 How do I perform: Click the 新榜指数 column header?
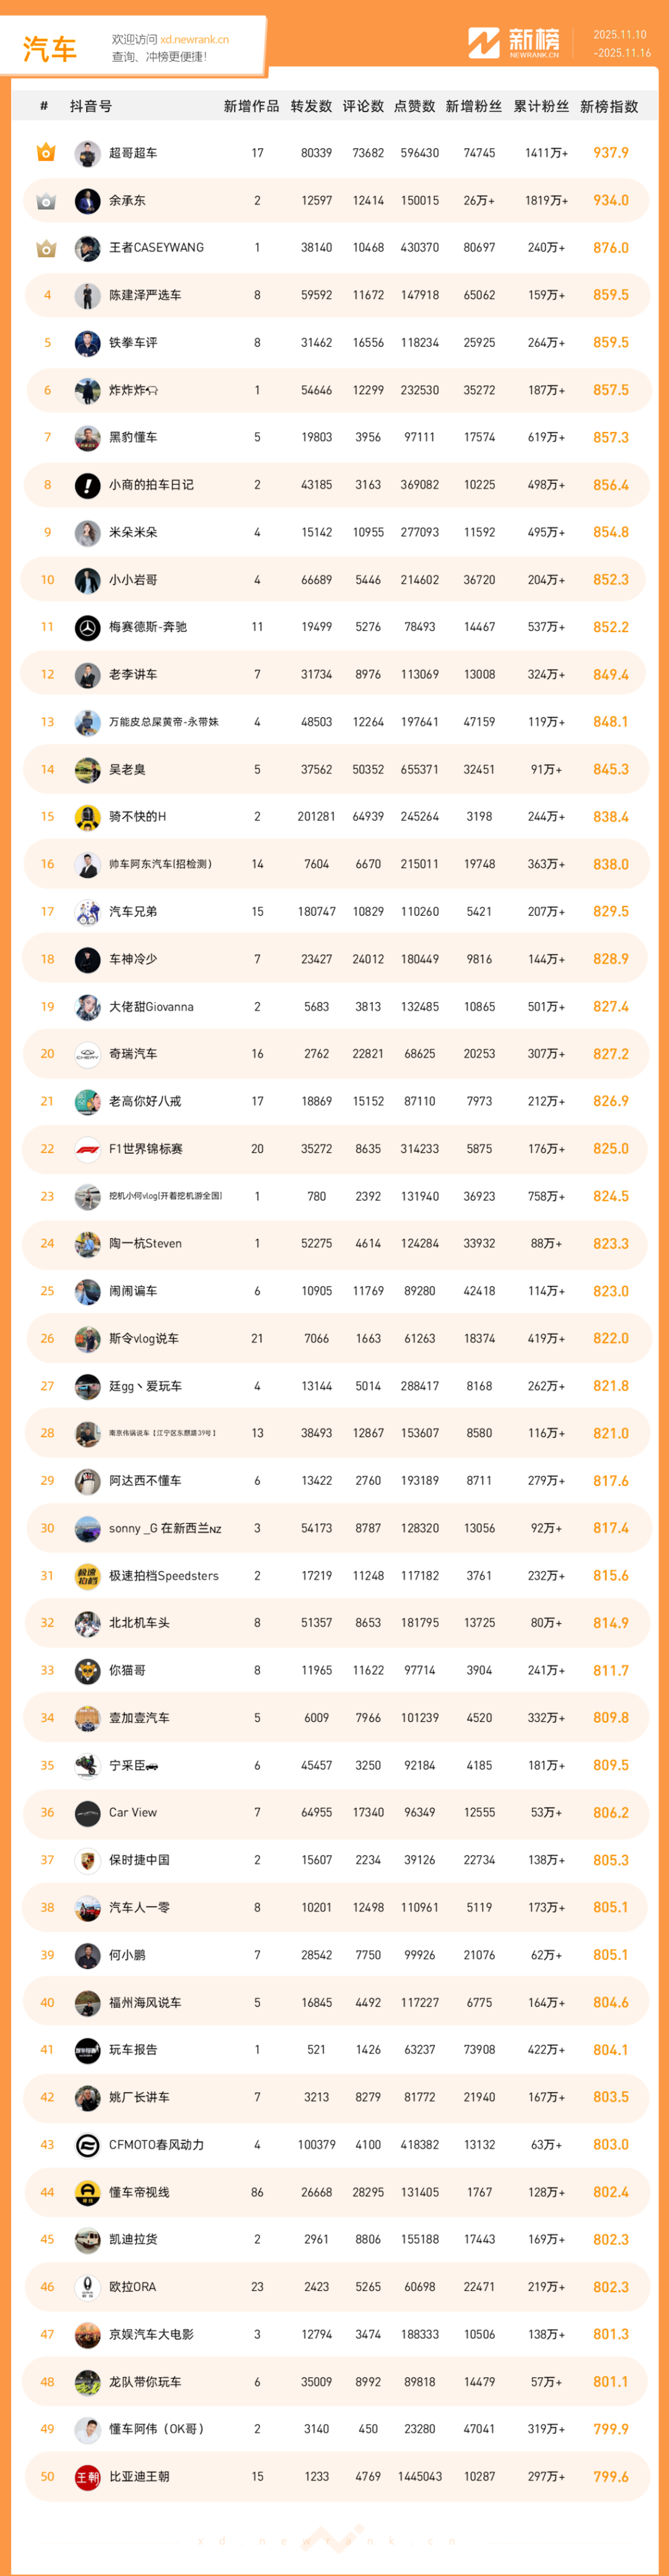(x=609, y=106)
